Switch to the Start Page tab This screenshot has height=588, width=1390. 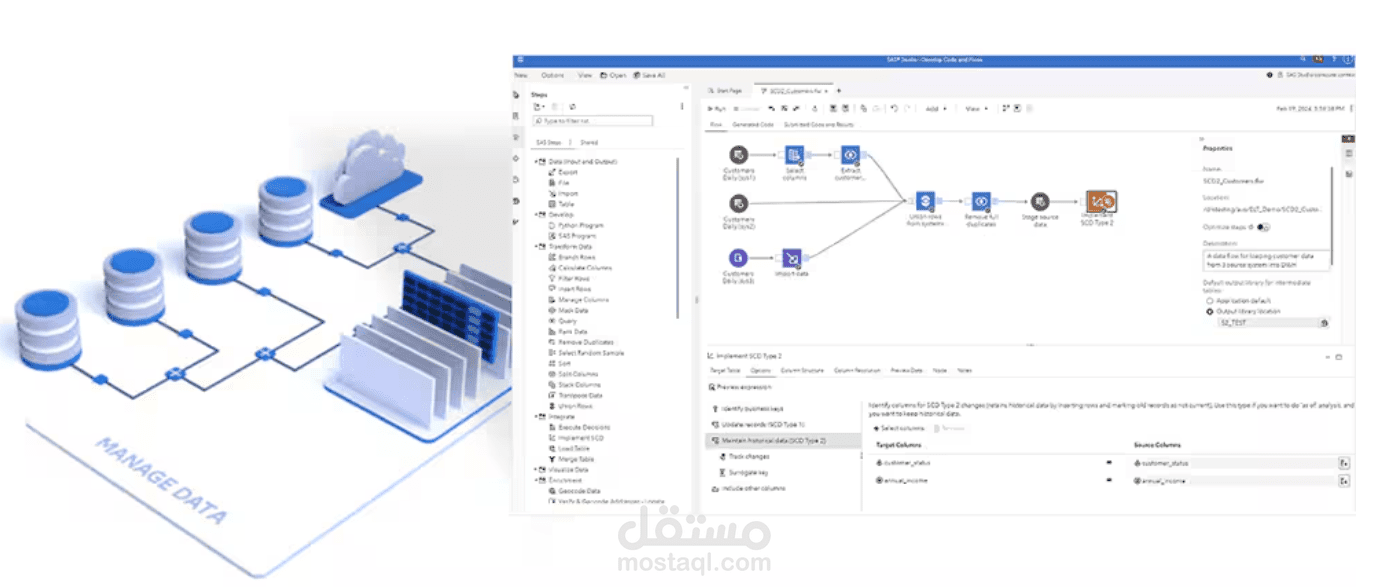(725, 90)
